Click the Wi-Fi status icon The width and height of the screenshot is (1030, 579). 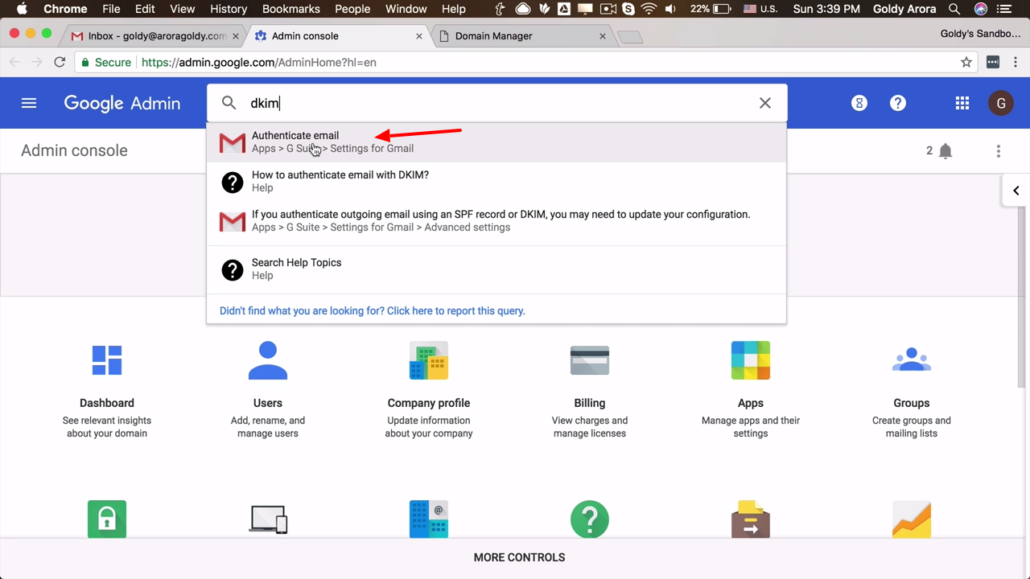point(649,9)
